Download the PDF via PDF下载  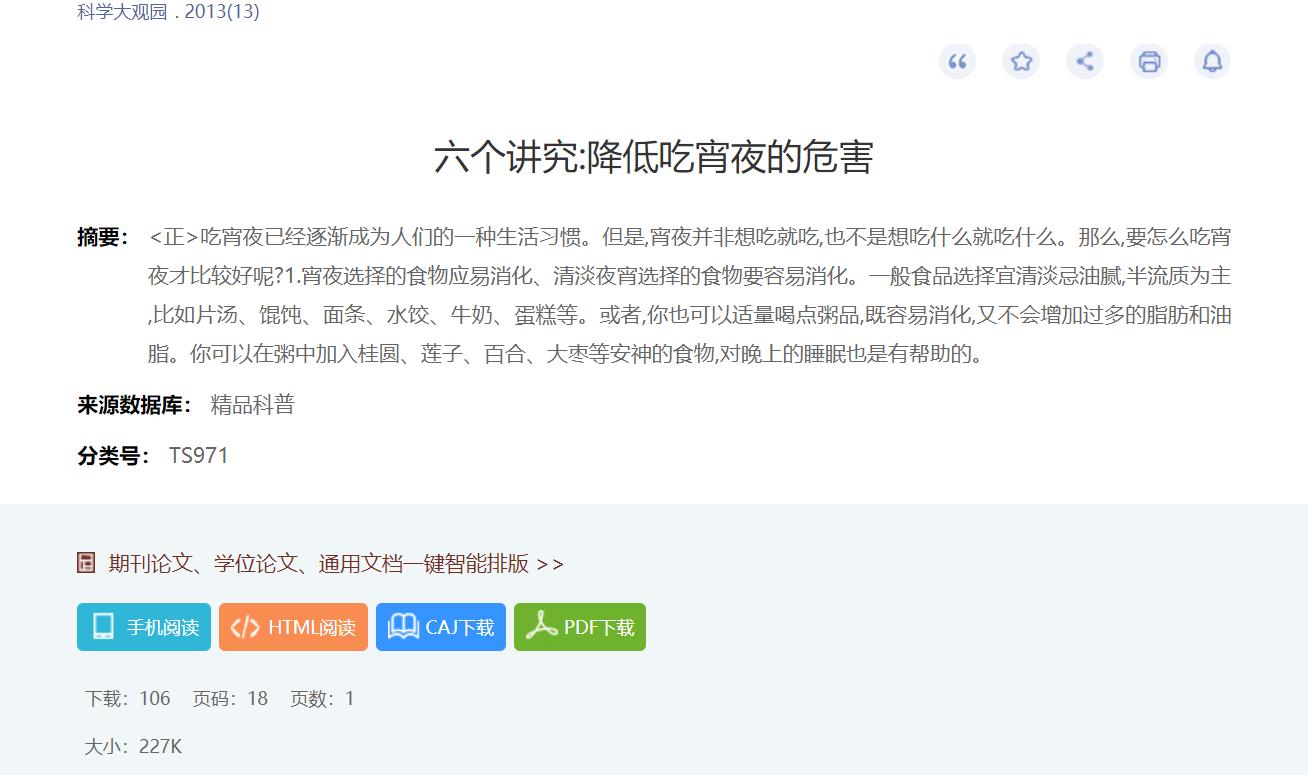pos(579,627)
